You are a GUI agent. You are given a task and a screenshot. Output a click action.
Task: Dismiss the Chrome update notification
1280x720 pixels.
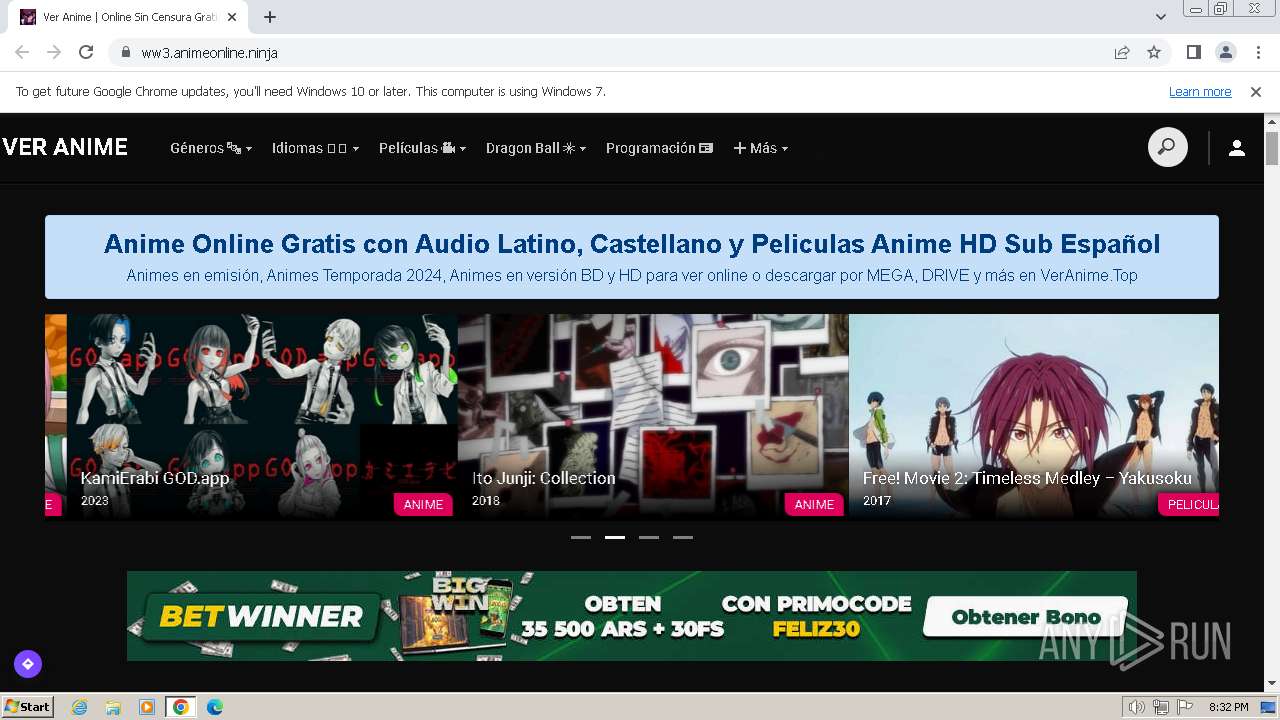point(1256,92)
